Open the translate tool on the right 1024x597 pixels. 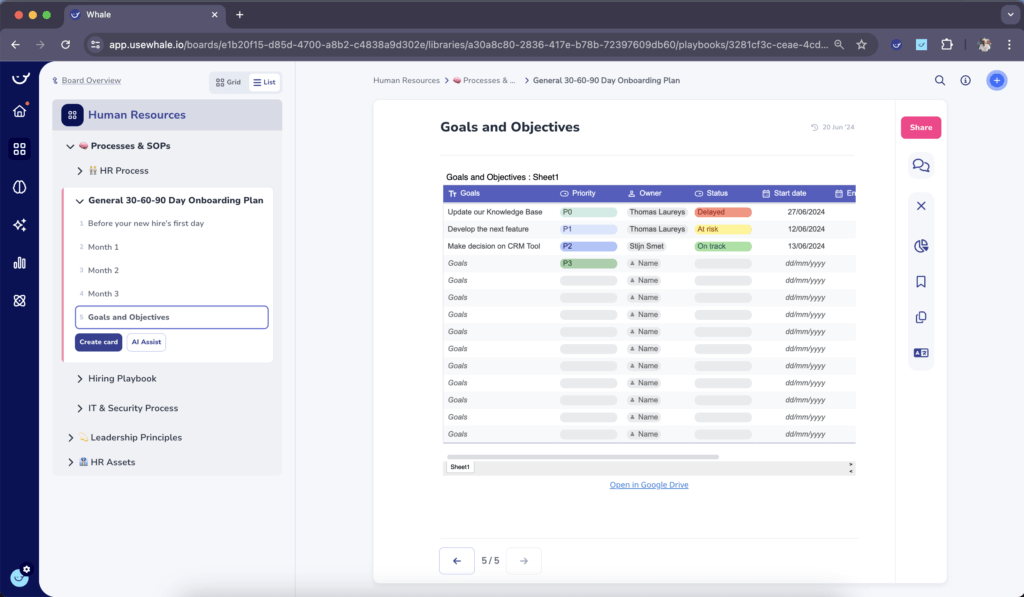point(920,352)
